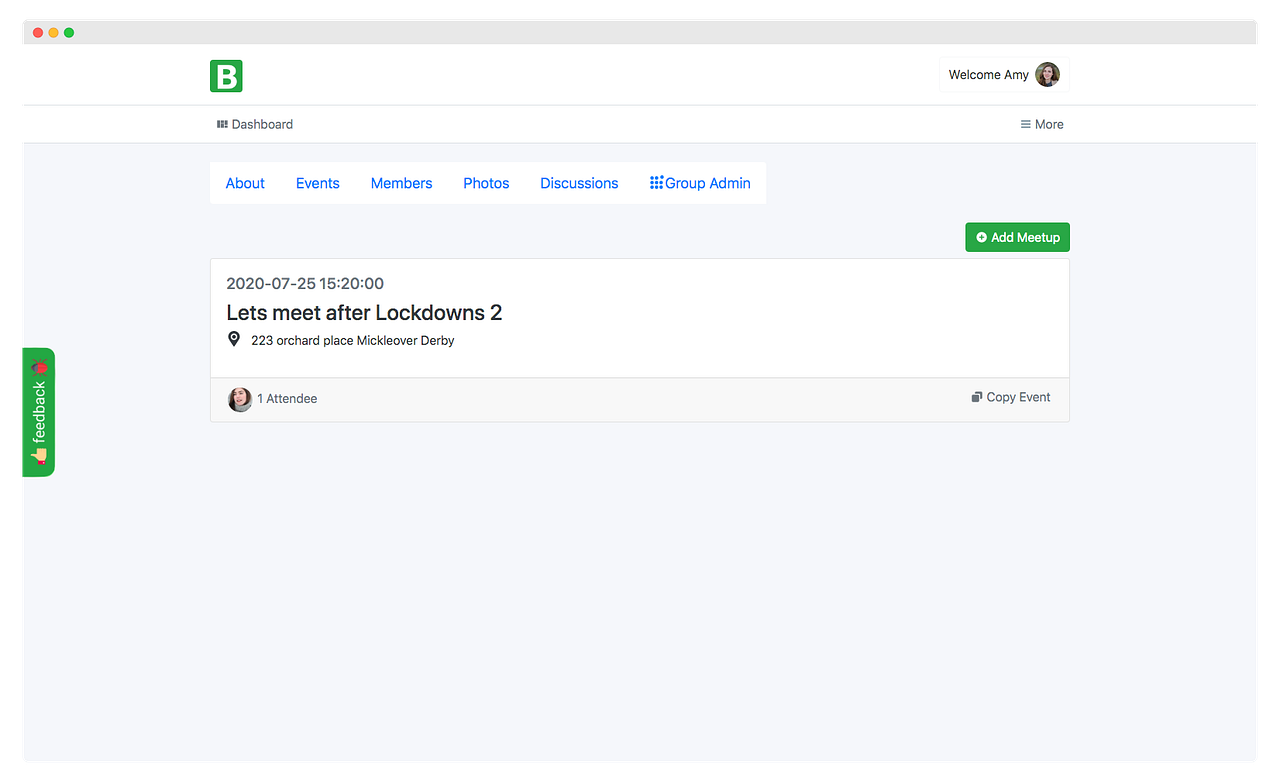Click the thumbs-up icon on feedback tab
This screenshot has height=782, width=1280.
39,455
